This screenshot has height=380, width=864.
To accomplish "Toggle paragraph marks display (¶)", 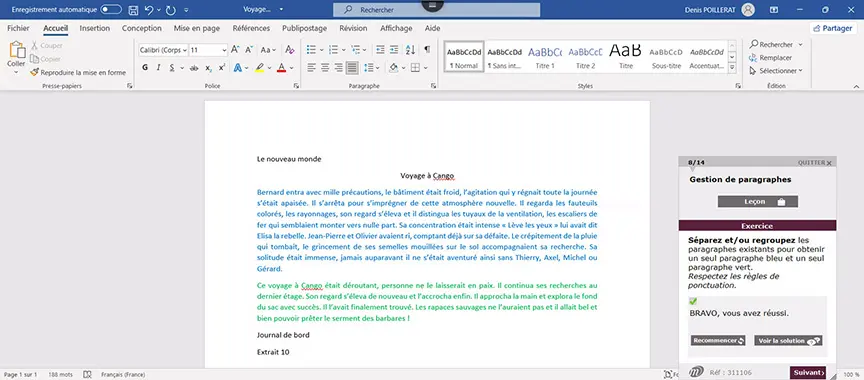I will tap(427, 50).
